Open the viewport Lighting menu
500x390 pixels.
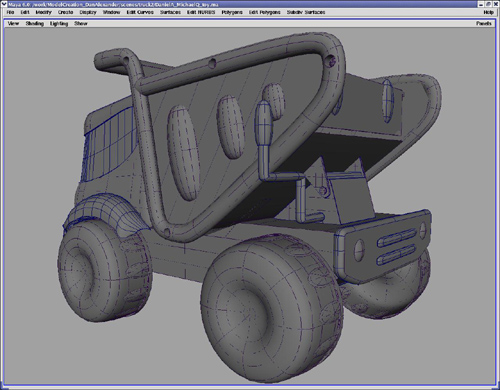59,23
